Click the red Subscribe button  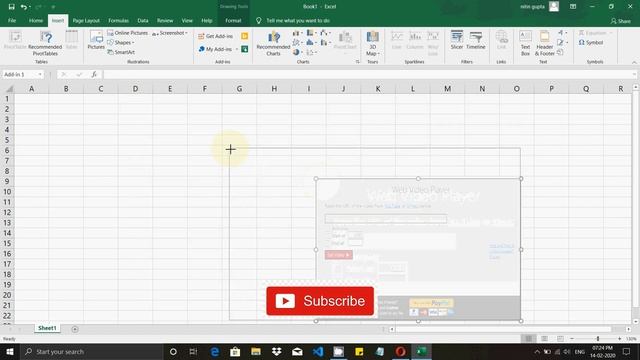(320, 301)
